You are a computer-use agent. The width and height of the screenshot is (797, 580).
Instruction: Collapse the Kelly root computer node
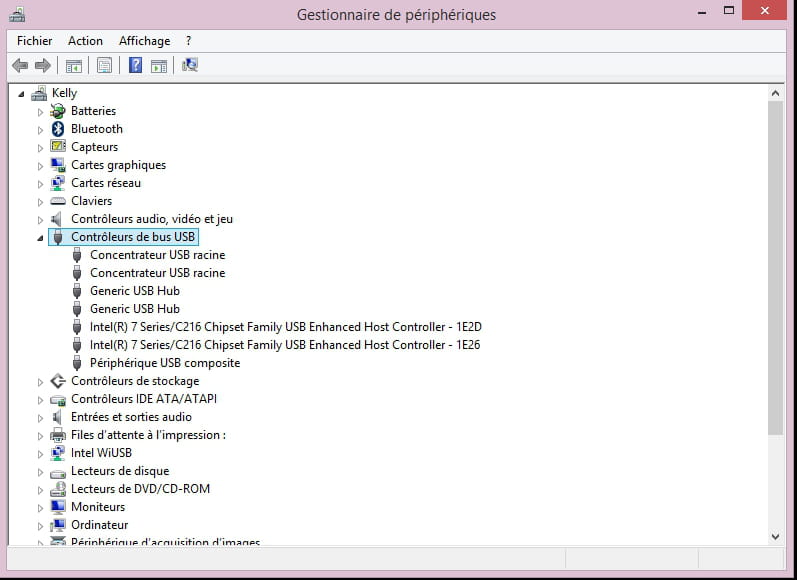(21, 94)
